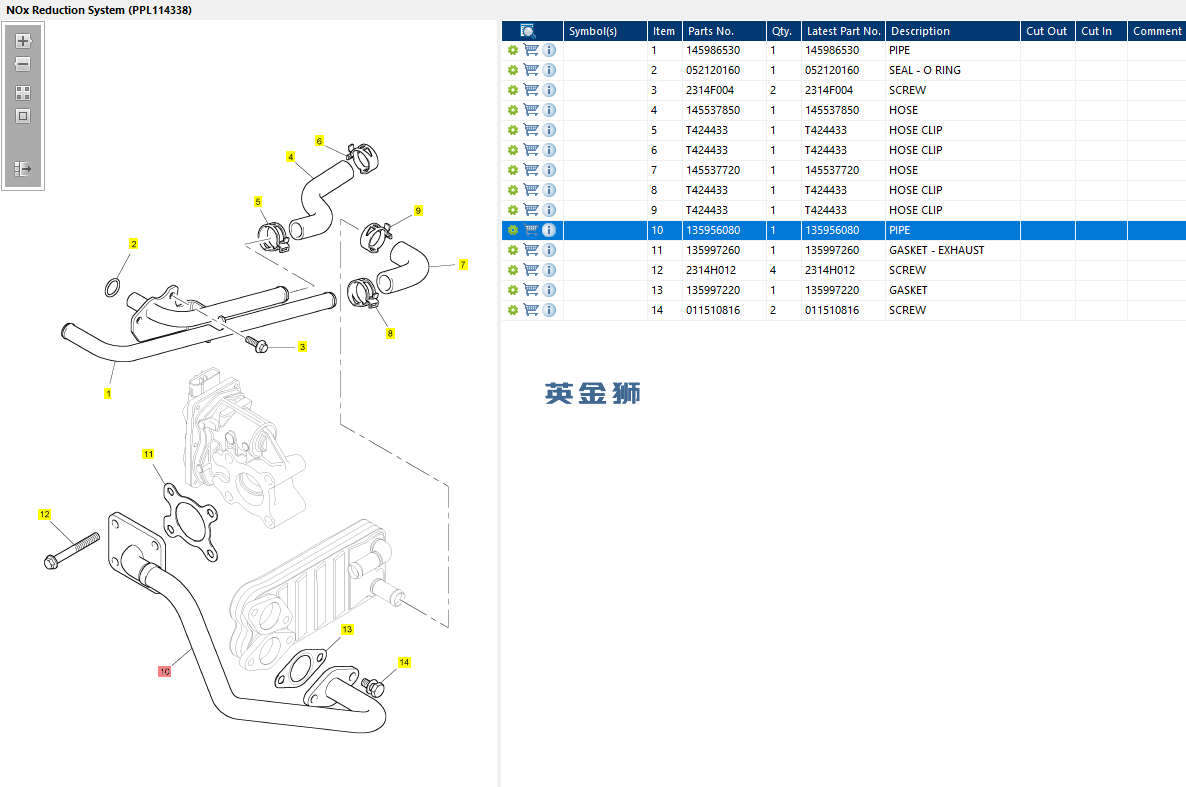Viewport: 1186px width, 787px height.
Task: Sort by Parts No. column header
Action: pyautogui.click(x=725, y=31)
